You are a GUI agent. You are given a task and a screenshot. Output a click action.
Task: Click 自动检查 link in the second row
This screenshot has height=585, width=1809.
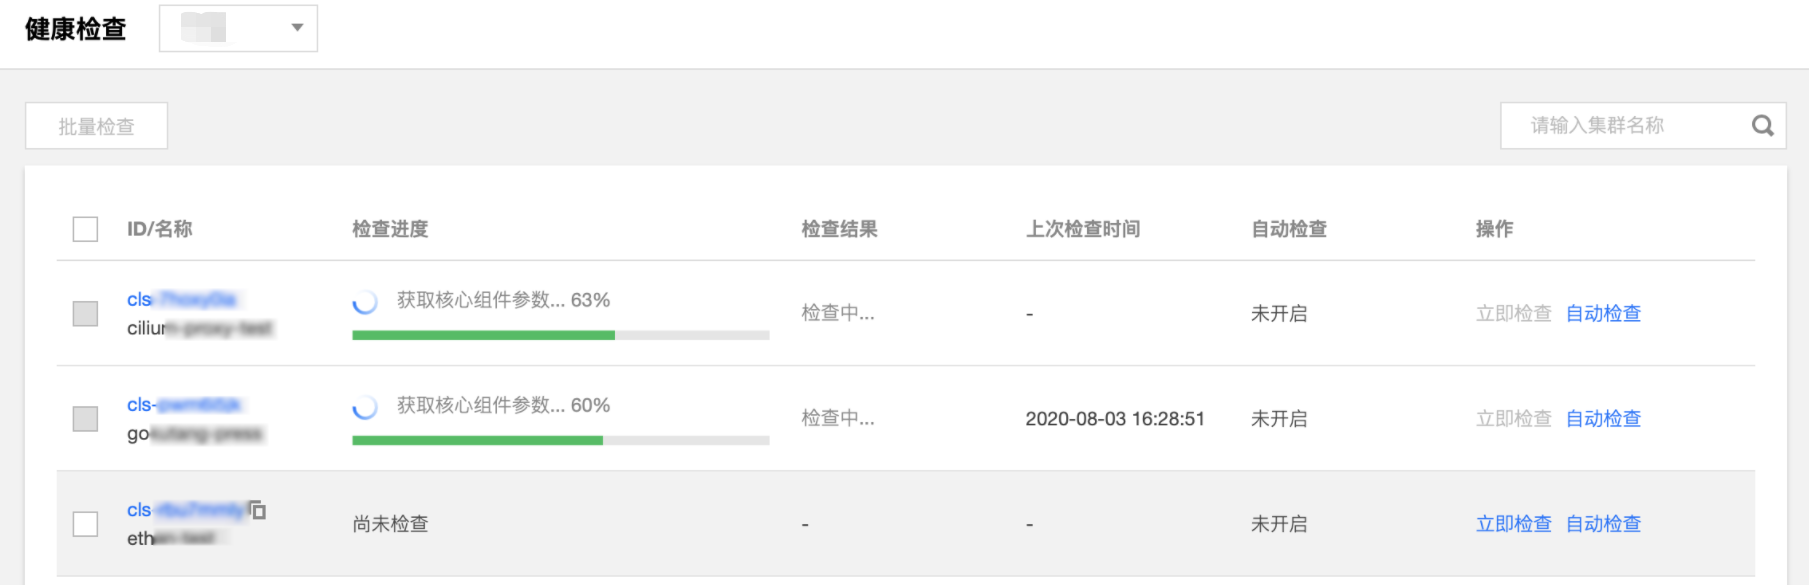pos(1603,419)
